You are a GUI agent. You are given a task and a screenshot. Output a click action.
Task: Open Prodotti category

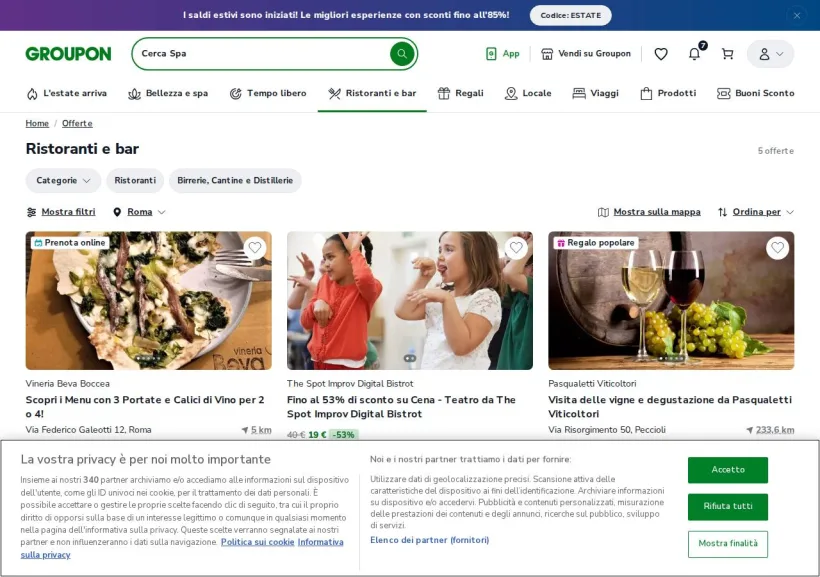pyautogui.click(x=668, y=93)
